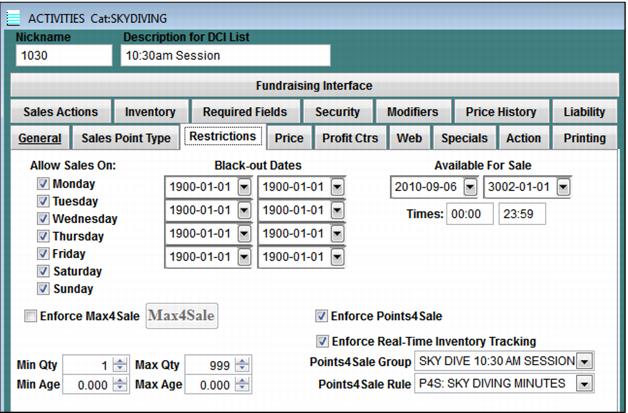This screenshot has width=628, height=413.
Task: Click the Max4Sale button
Action: 182,316
